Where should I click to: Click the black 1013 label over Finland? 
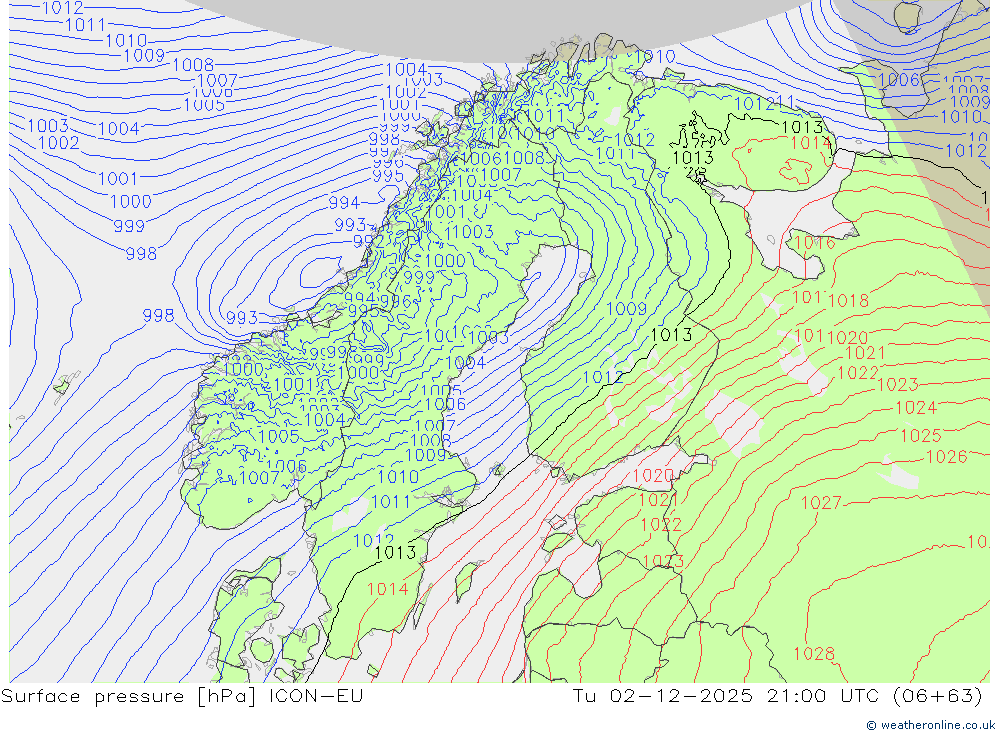pos(671,334)
